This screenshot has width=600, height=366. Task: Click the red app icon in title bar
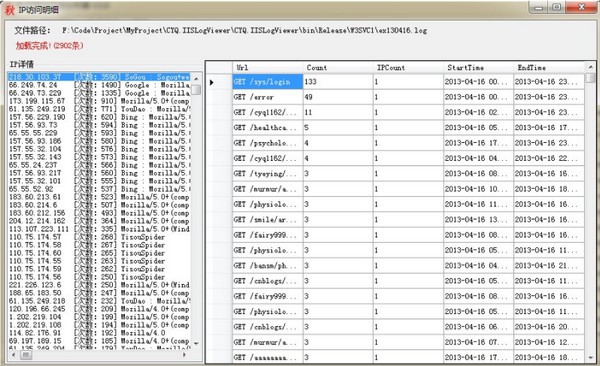(10, 10)
